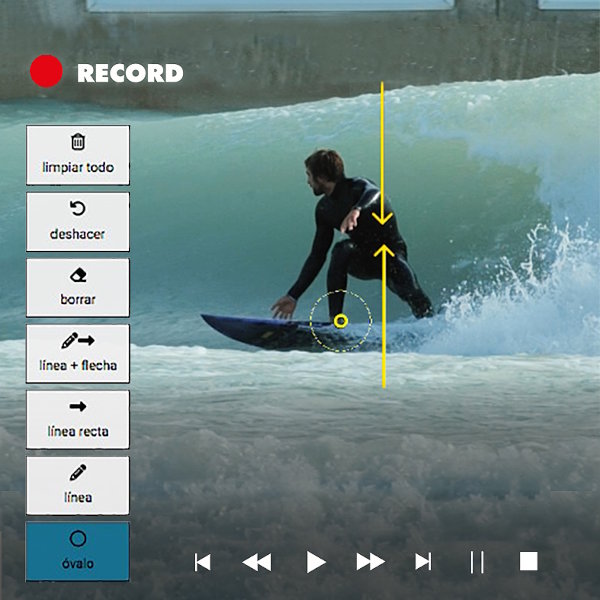Click the 'limpiar todo' trash icon
Screen dimensions: 600x600
pos(78,143)
